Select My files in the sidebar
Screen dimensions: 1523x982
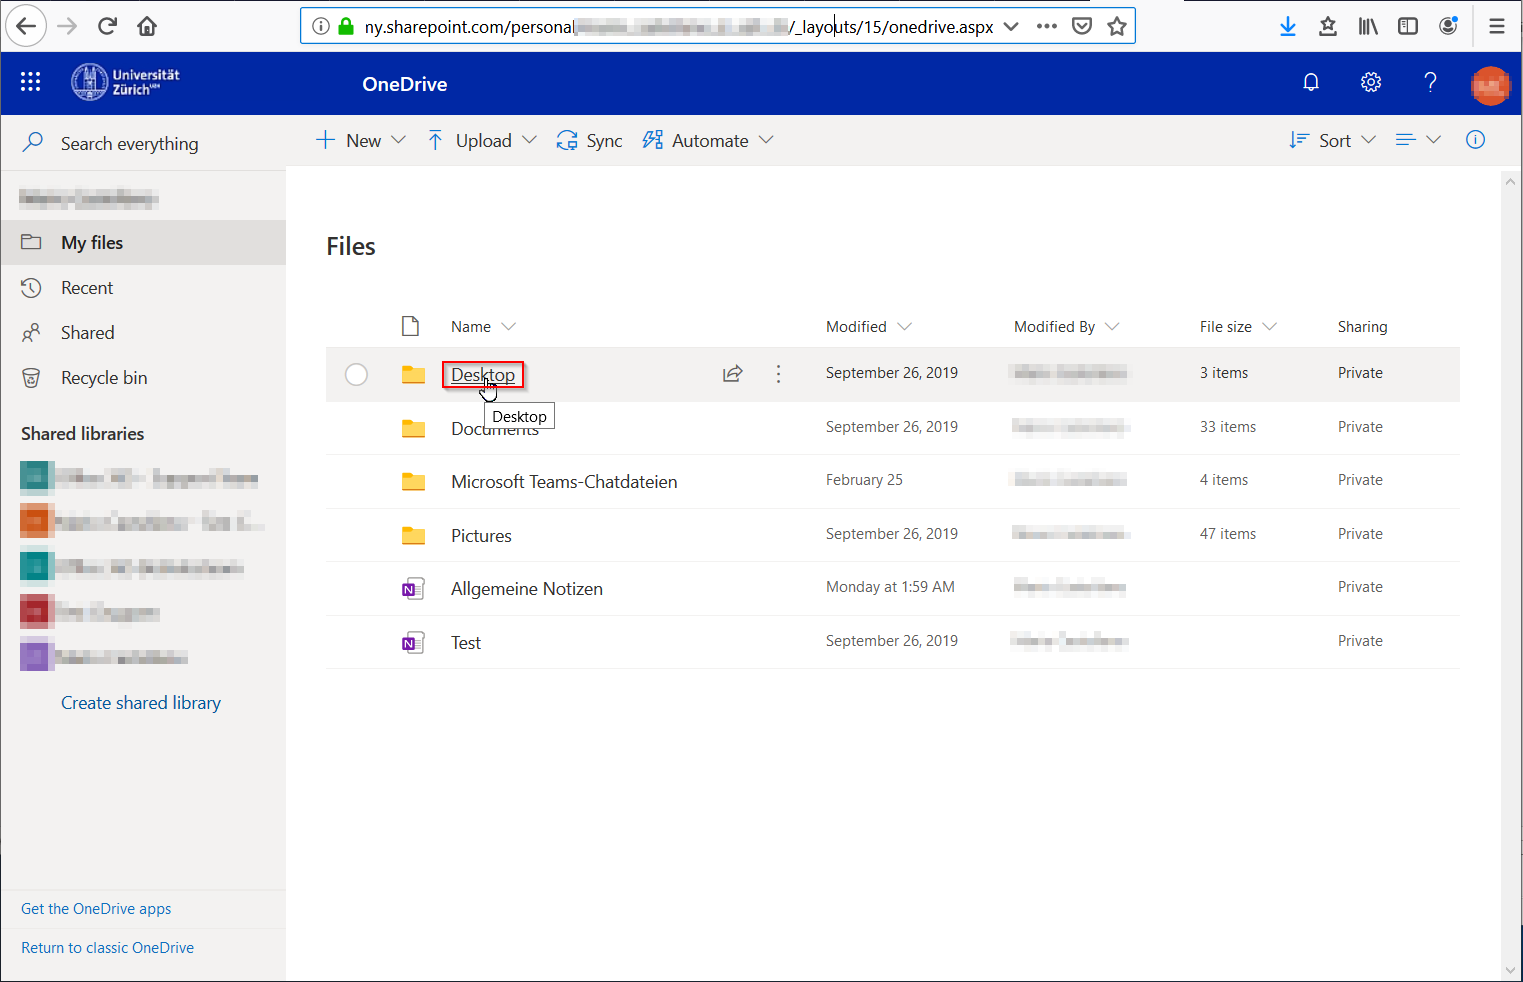[143, 242]
